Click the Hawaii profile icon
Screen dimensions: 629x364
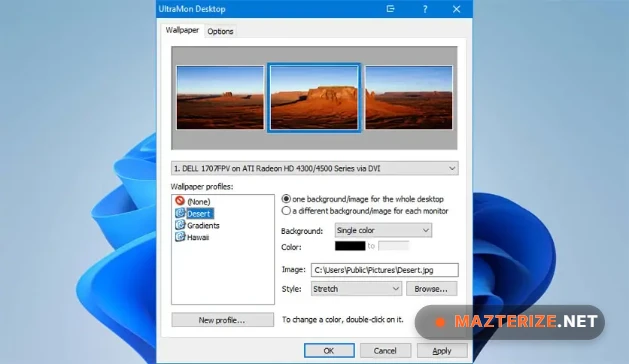pos(180,237)
